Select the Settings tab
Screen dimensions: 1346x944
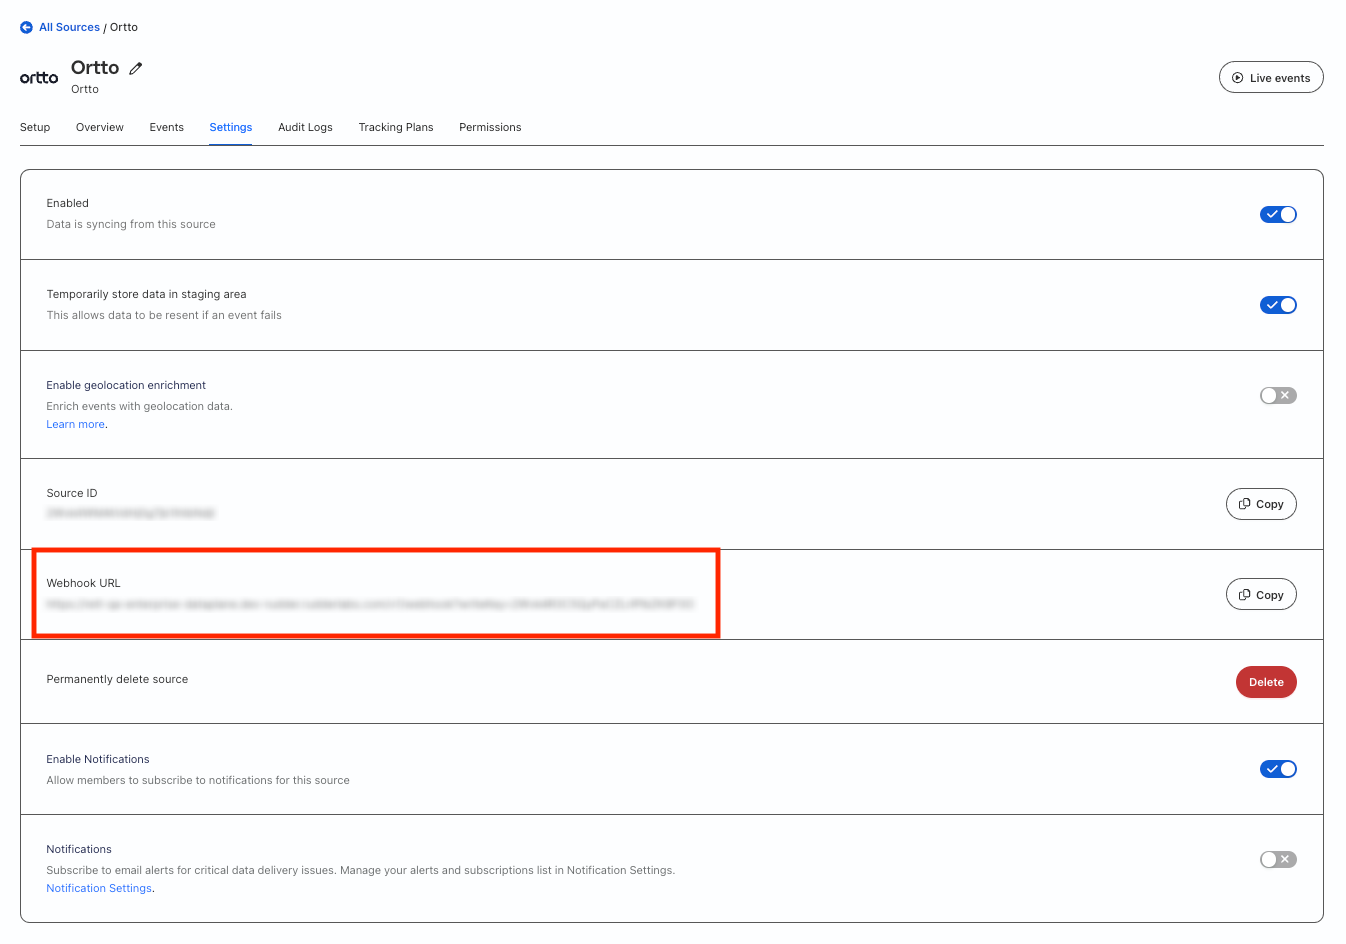pyautogui.click(x=231, y=127)
